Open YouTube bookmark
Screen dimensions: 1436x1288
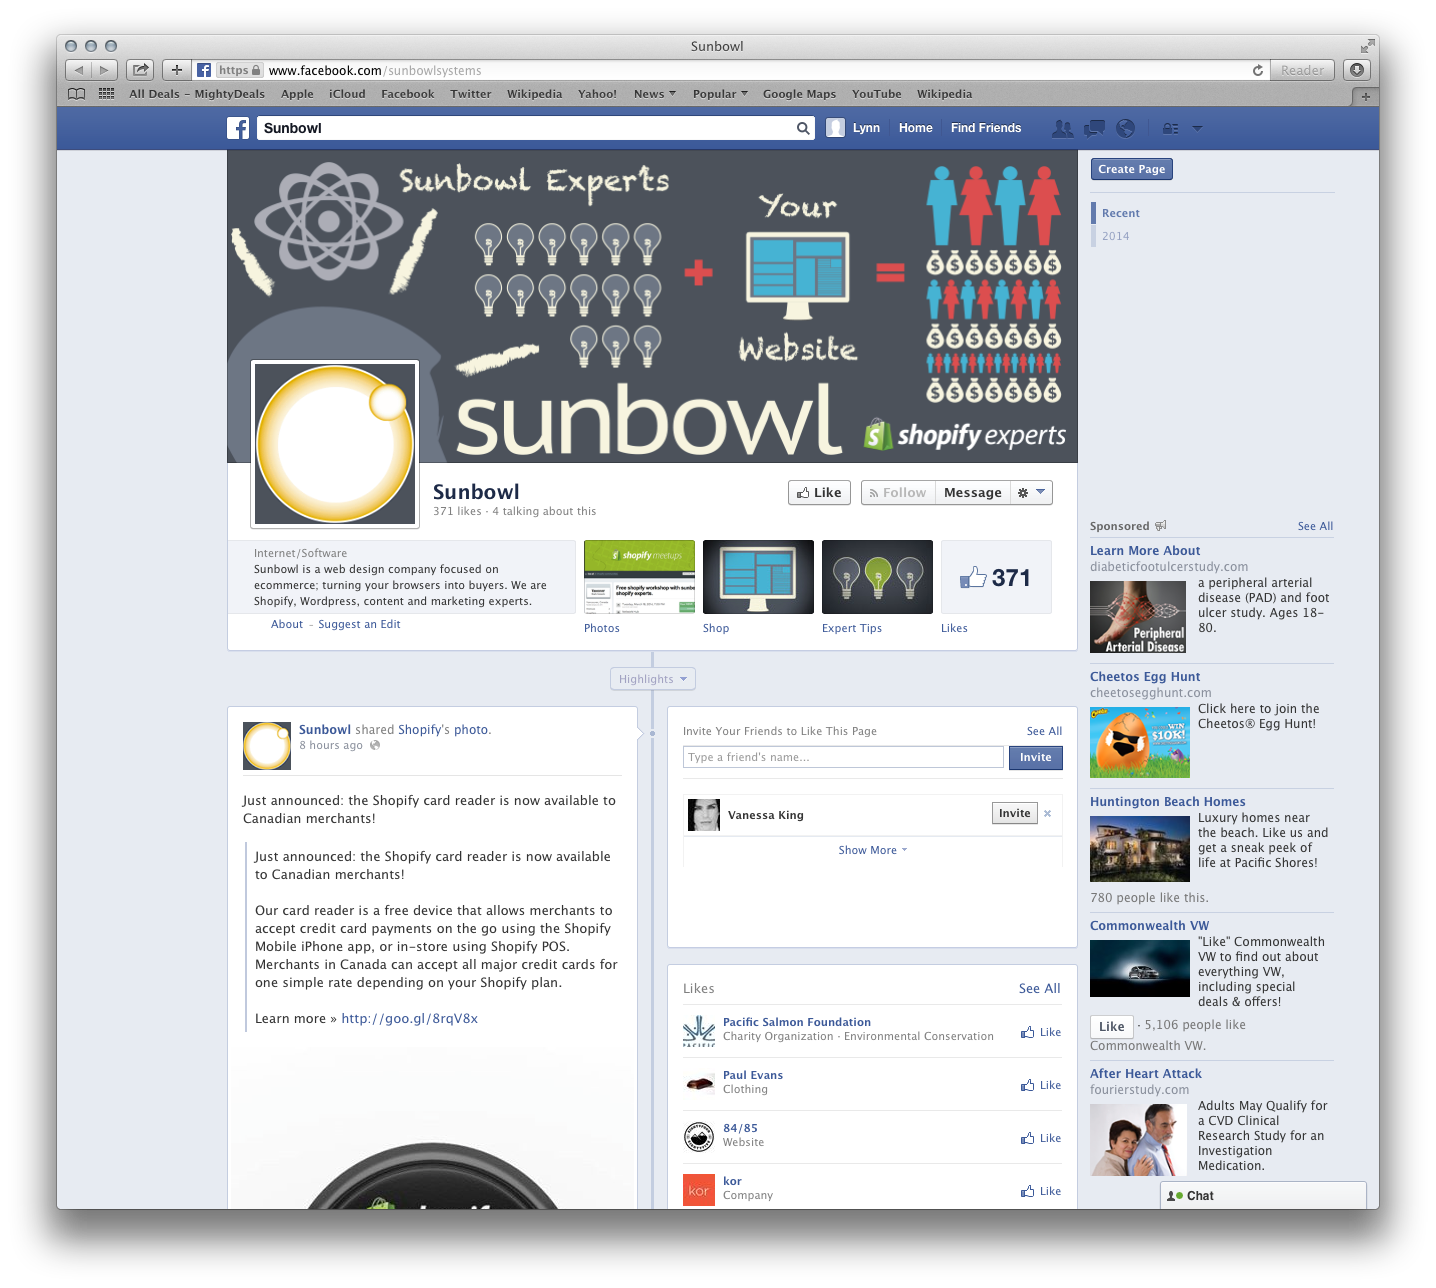point(876,94)
